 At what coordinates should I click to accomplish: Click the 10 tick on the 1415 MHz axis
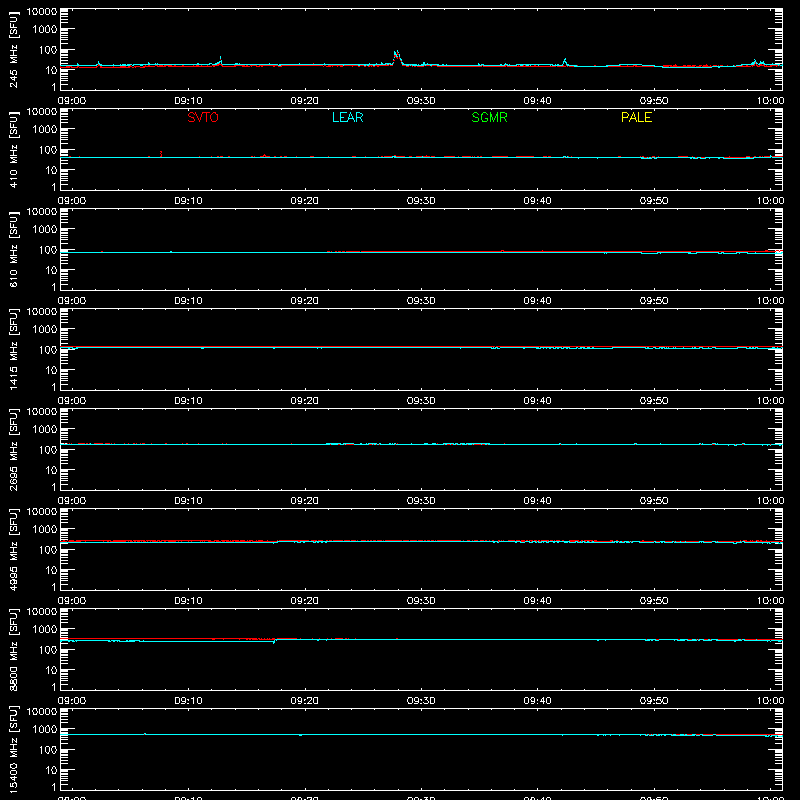[x=51, y=370]
